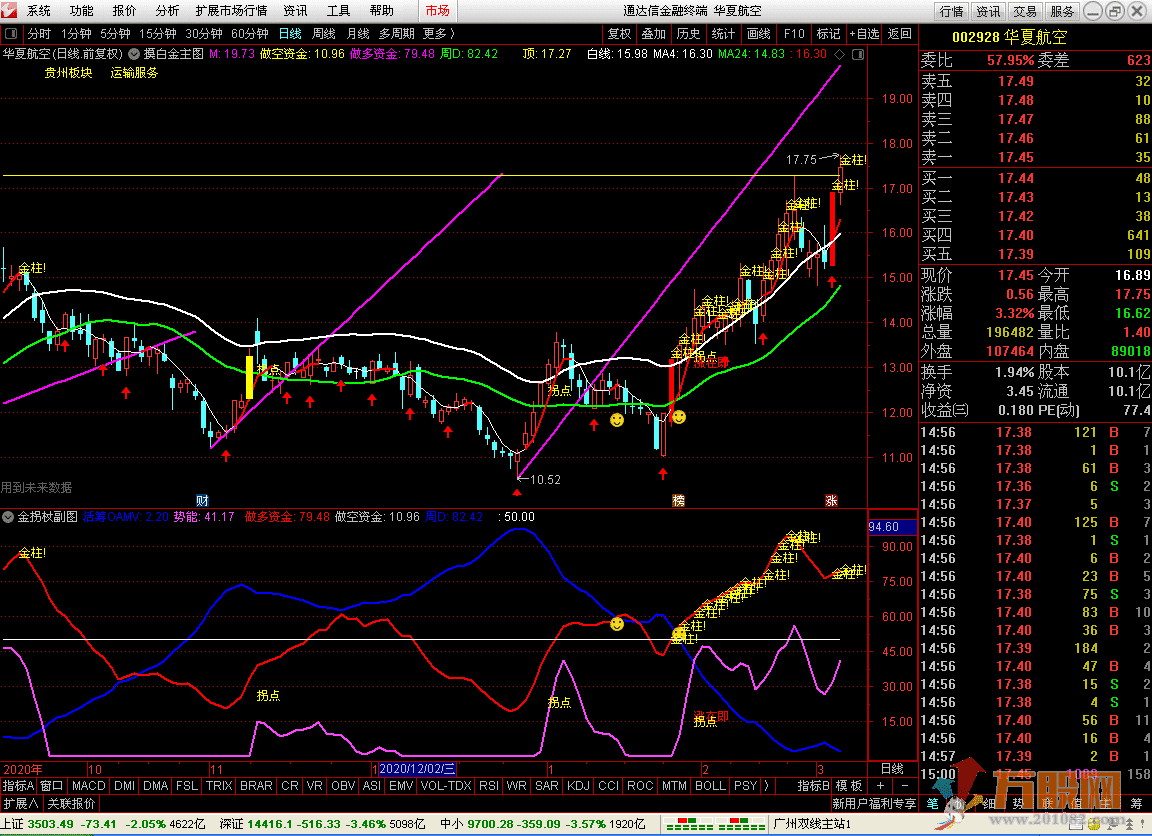Open the 功能 menu
This screenshot has width=1152, height=836.
82,11
